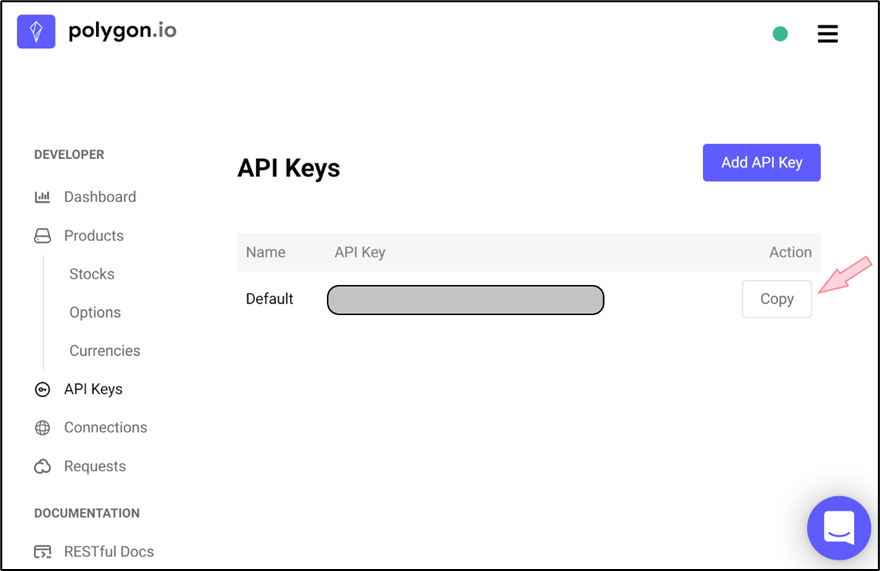The width and height of the screenshot is (880, 571).
Task: Copy the Default API key
Action: (x=776, y=299)
